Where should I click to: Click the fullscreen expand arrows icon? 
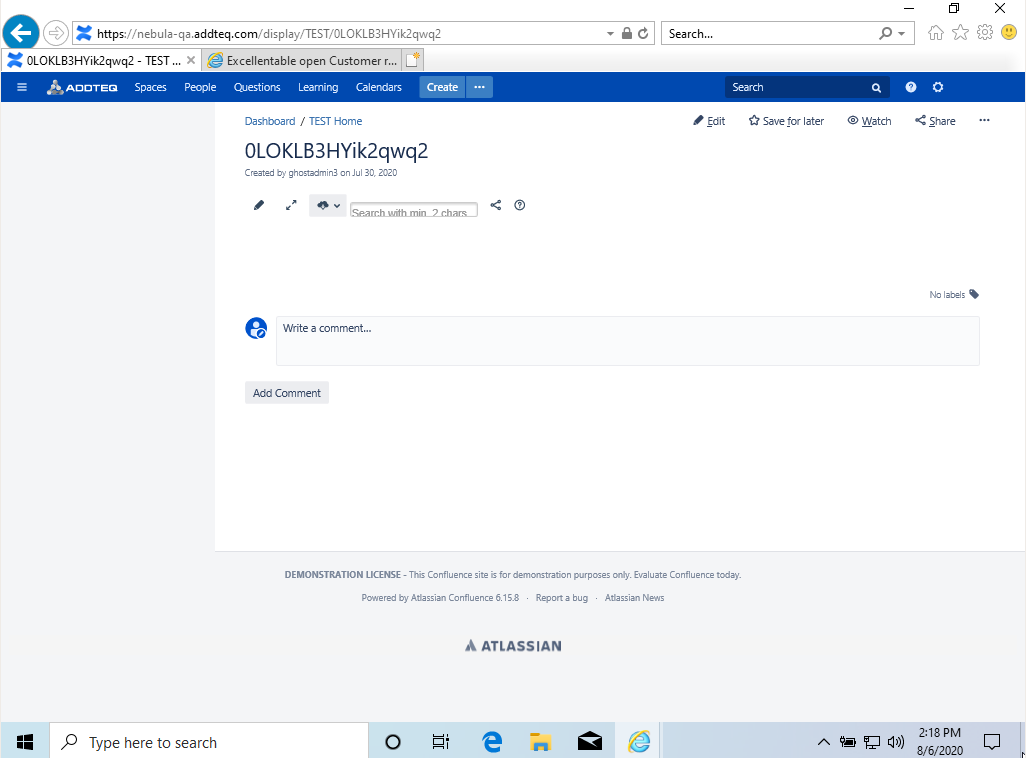(291, 205)
